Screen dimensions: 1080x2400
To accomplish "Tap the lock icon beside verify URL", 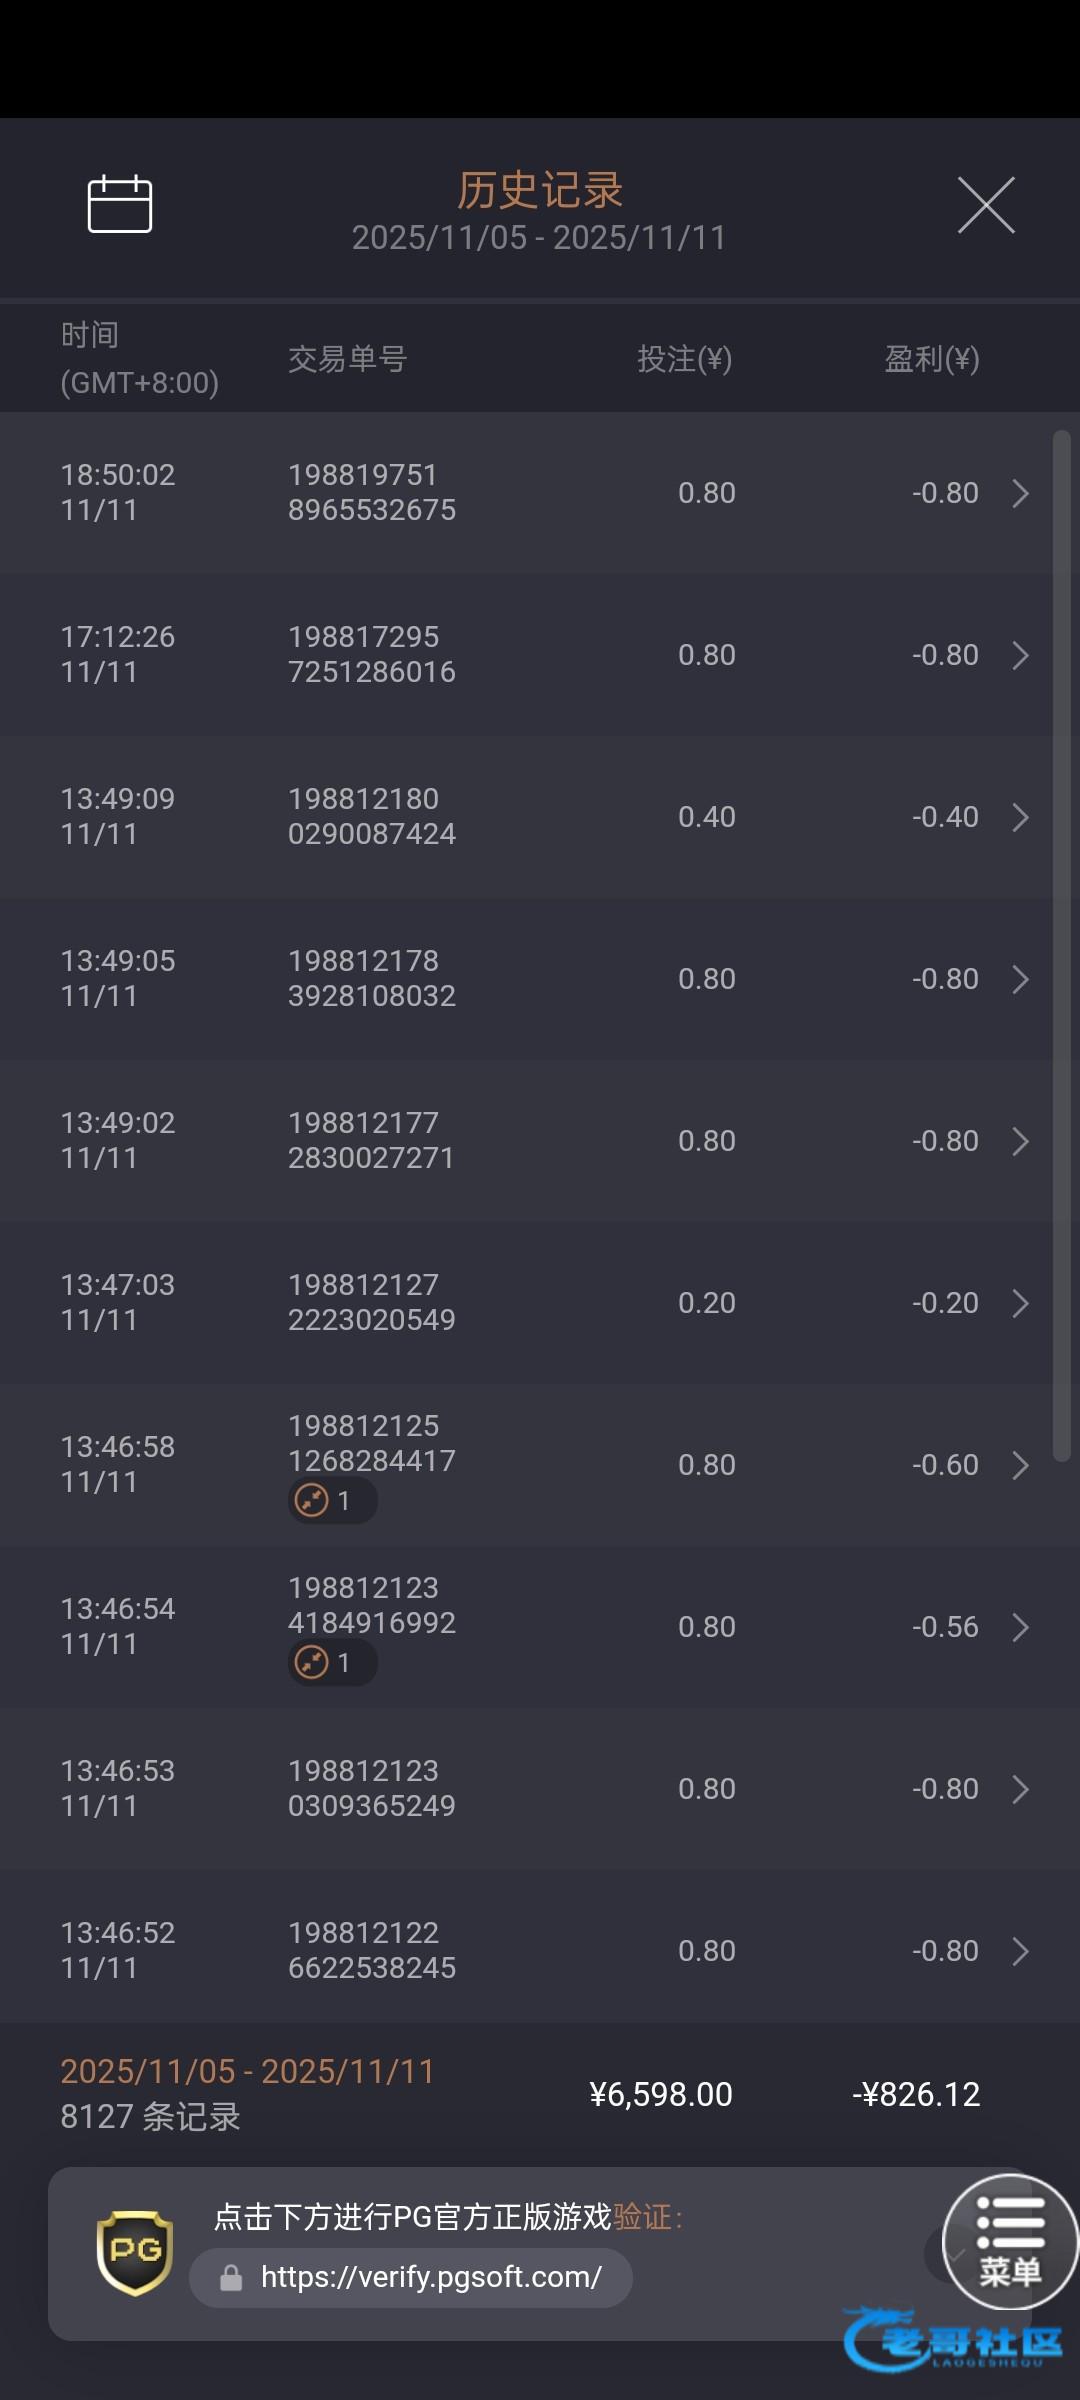I will click(231, 2278).
